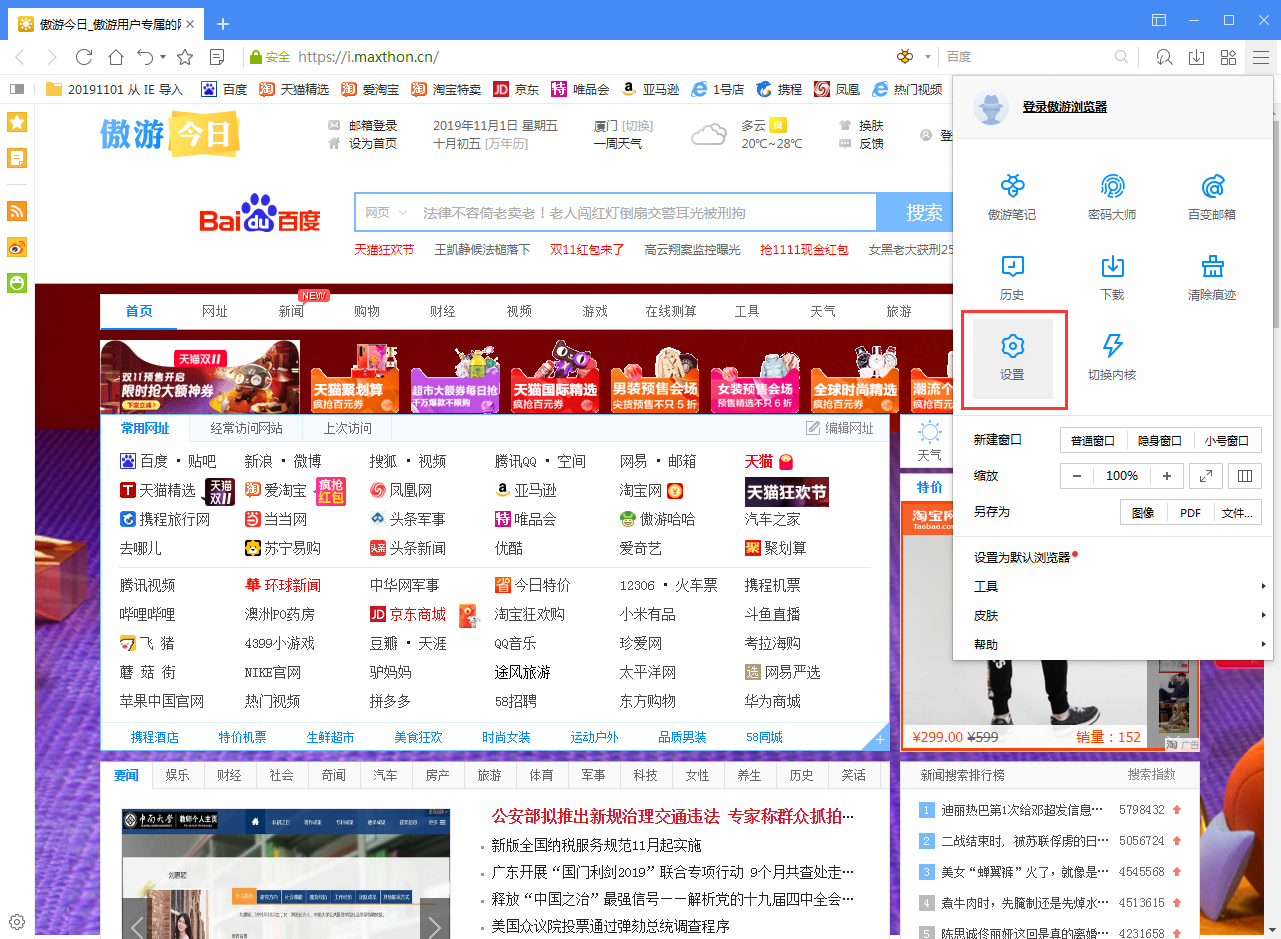This screenshot has width=1281, height=939.
Task: Click the Weibo icon in the left sidebar
Action: pyautogui.click(x=15, y=247)
